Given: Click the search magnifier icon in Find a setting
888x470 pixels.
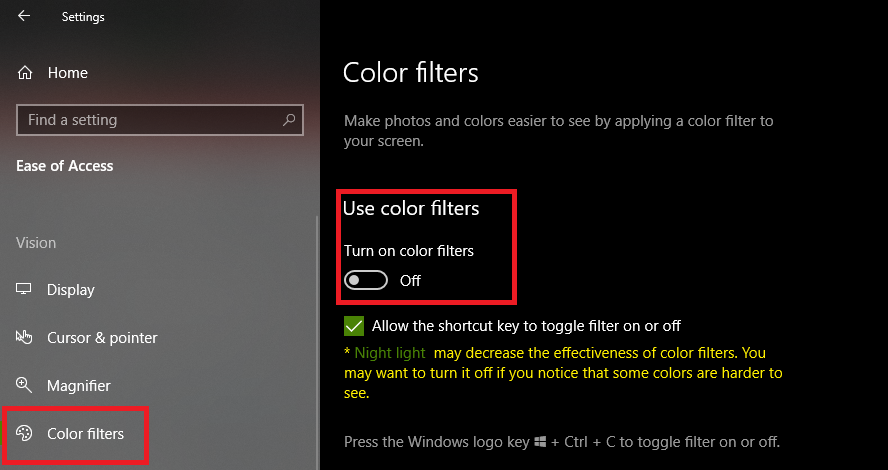Looking at the screenshot, I should (x=289, y=119).
